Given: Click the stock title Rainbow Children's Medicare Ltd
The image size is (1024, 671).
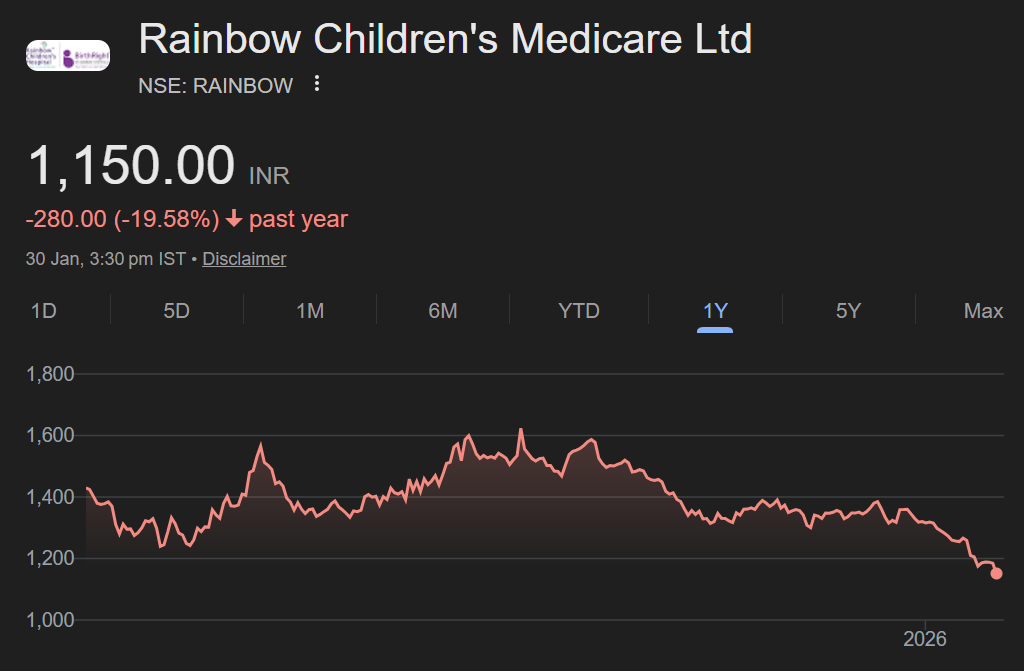Looking at the screenshot, I should coord(445,39).
